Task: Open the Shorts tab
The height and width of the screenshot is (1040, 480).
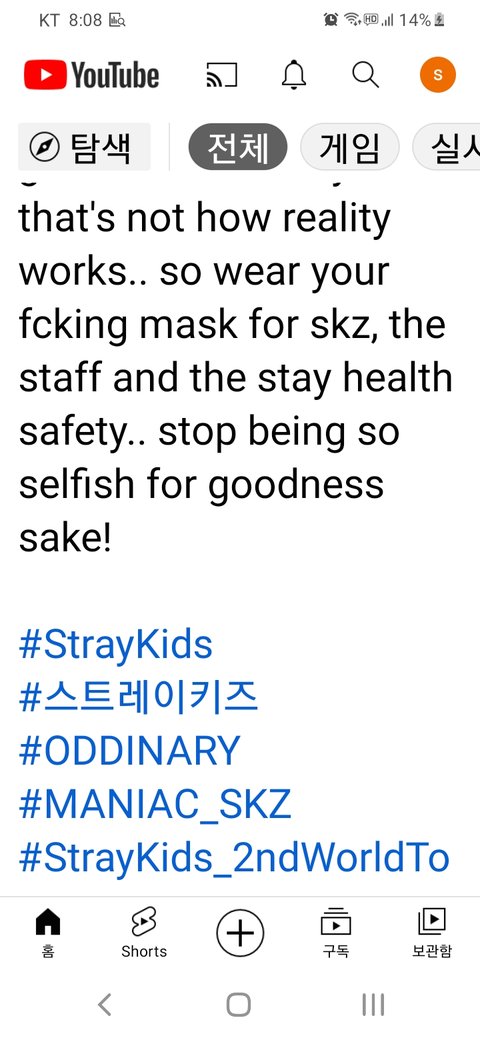Action: pos(144,934)
